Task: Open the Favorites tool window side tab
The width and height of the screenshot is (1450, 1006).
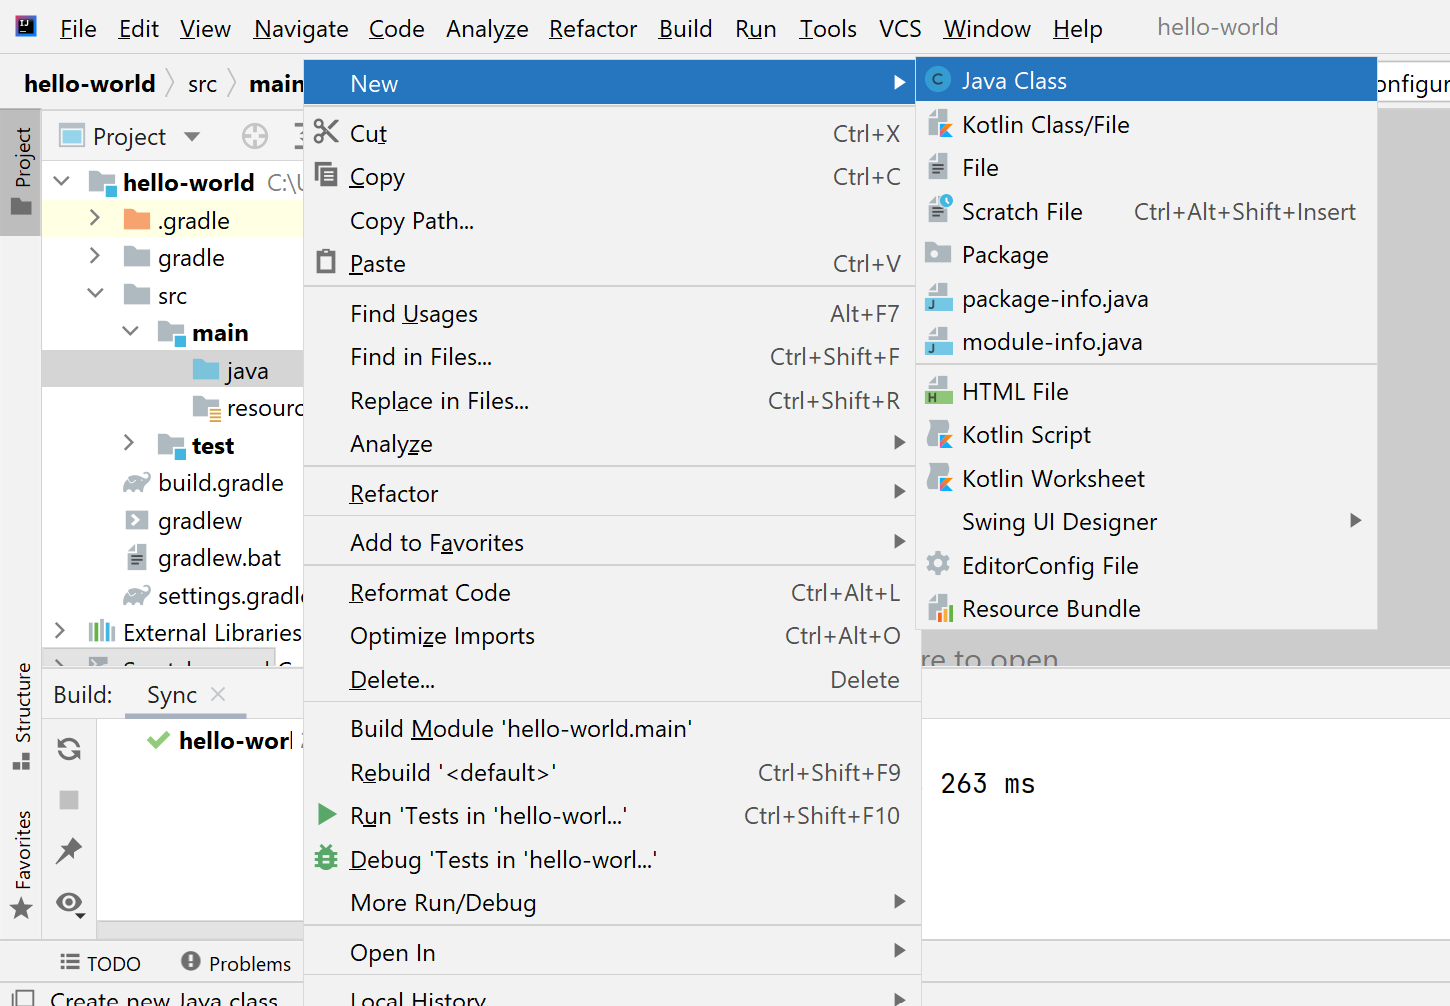Action: tap(21, 865)
